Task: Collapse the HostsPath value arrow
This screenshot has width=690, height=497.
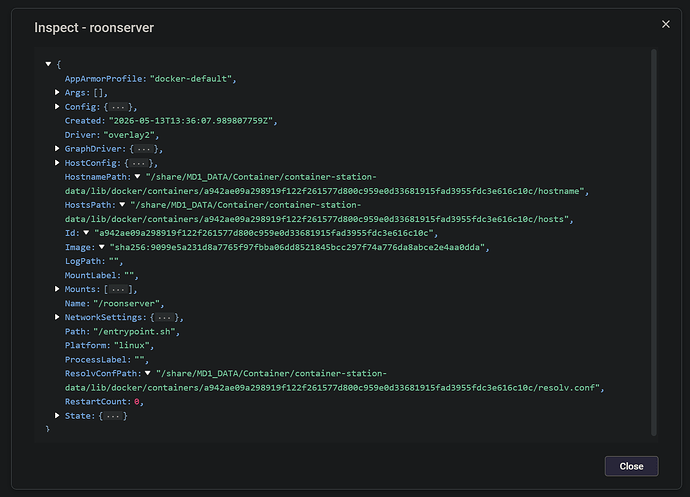Action: click(122, 205)
